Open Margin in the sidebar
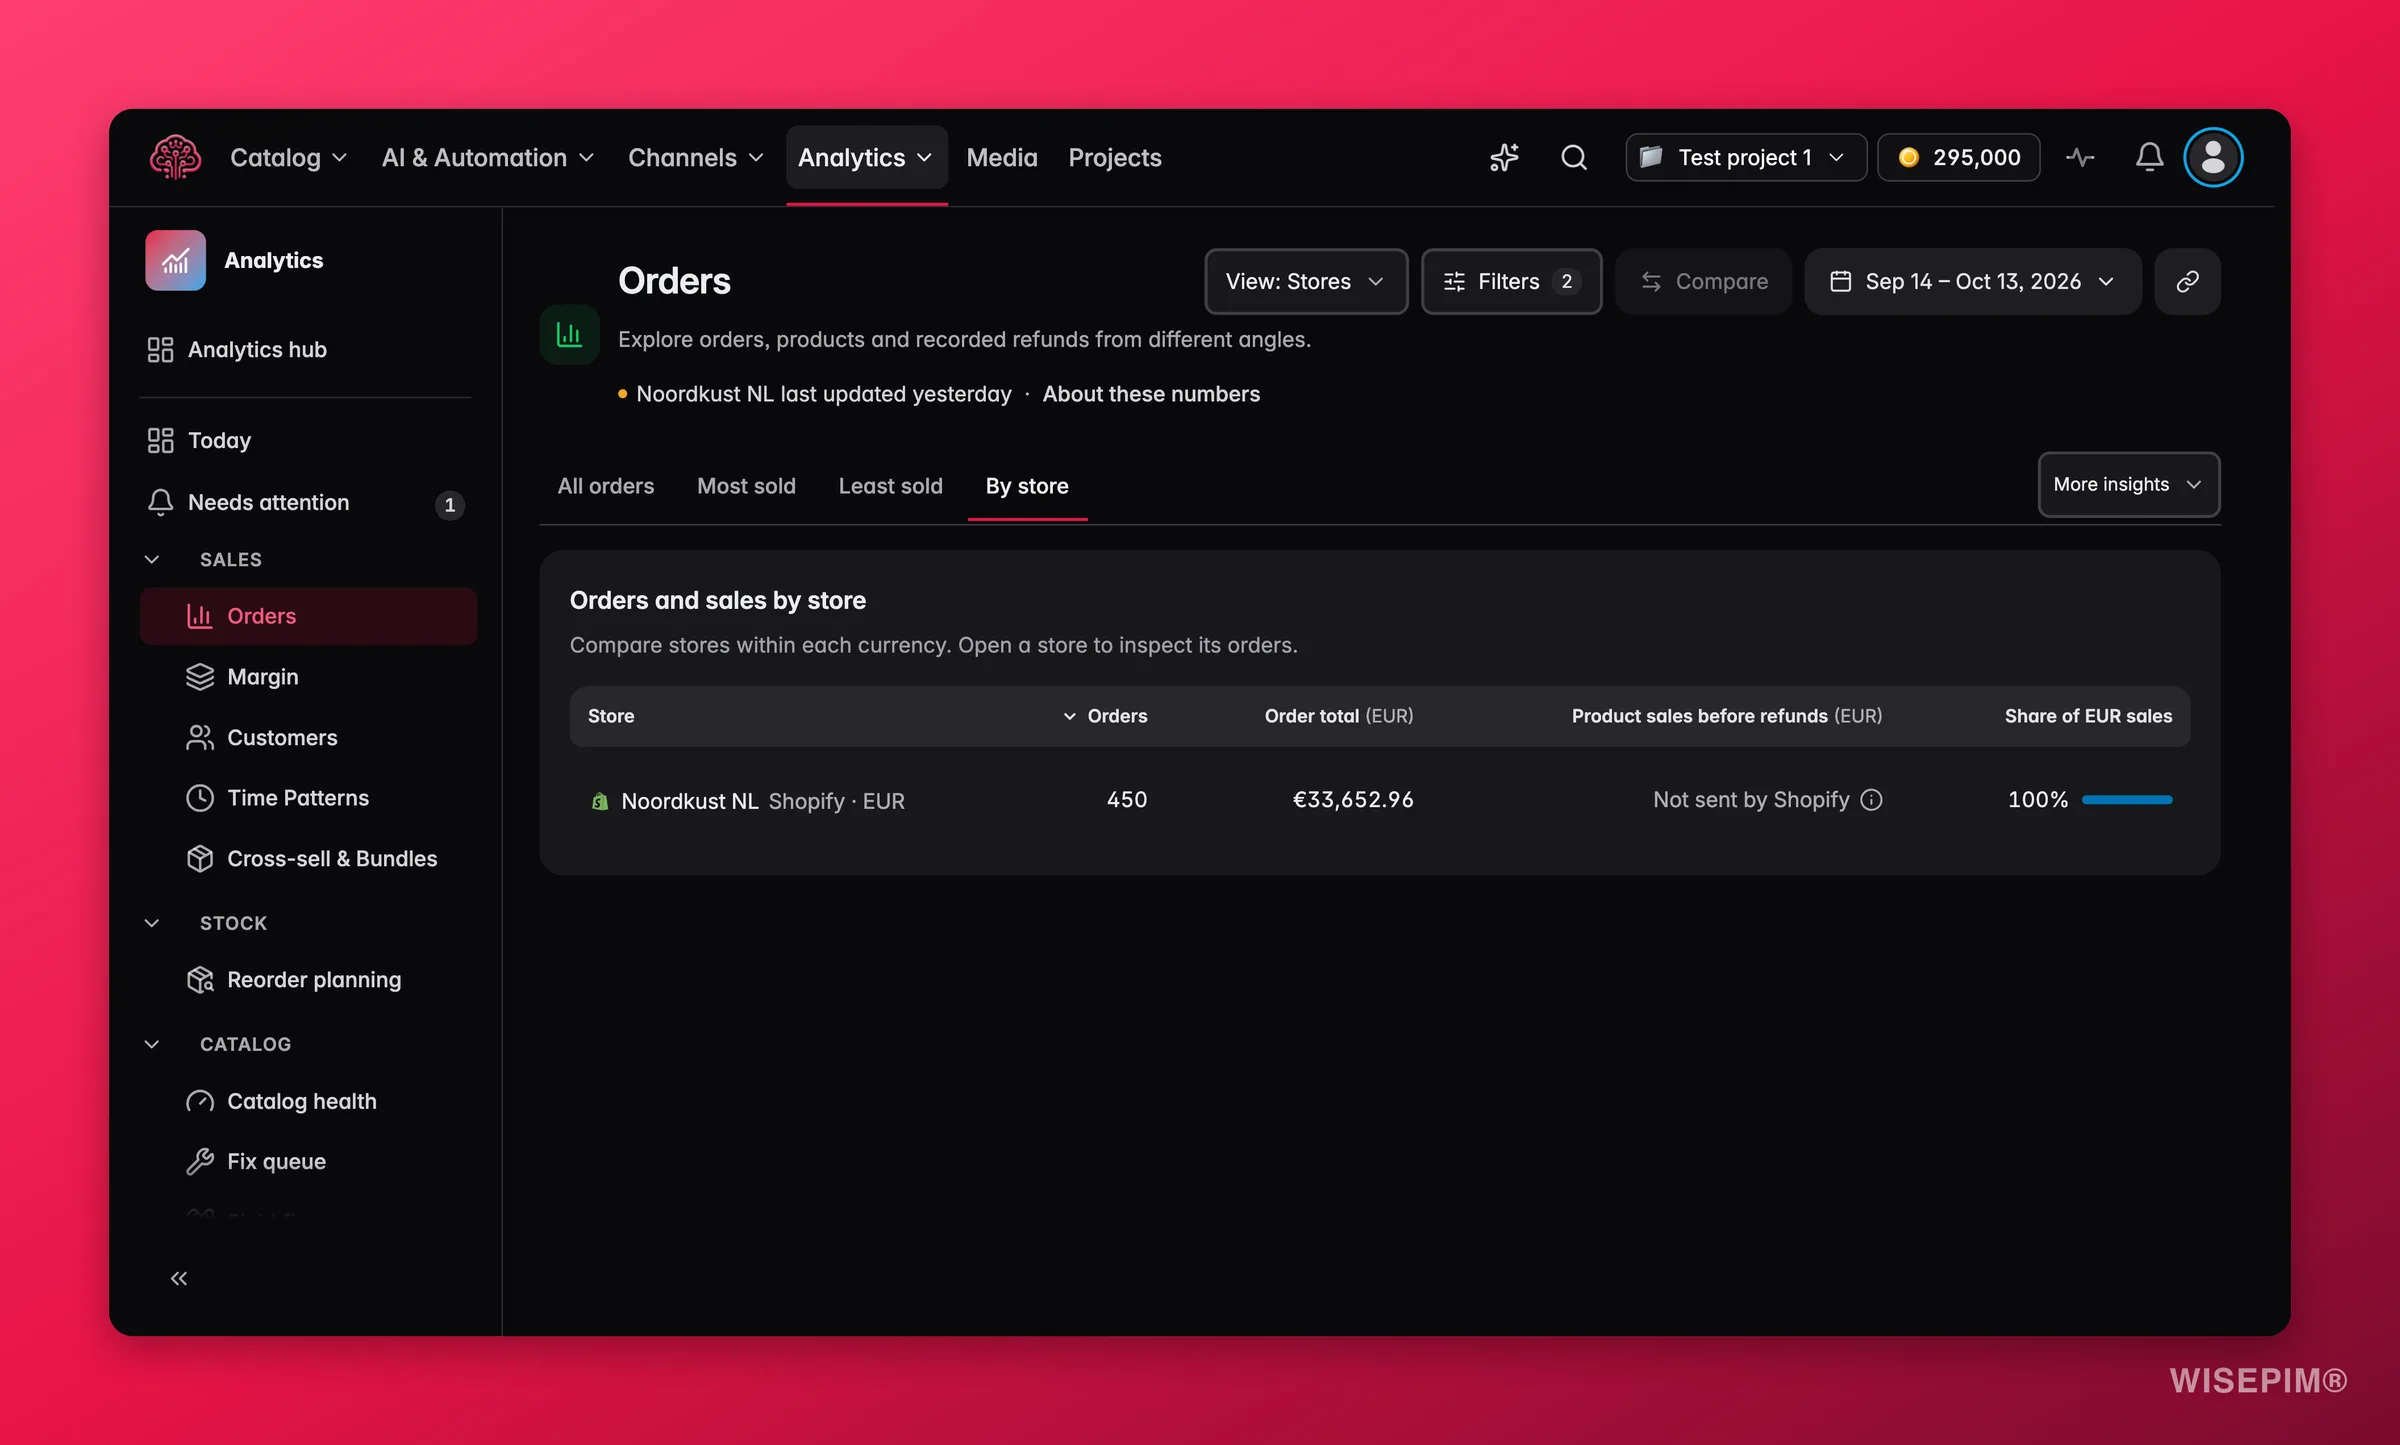The width and height of the screenshot is (2400, 1445). click(308, 677)
